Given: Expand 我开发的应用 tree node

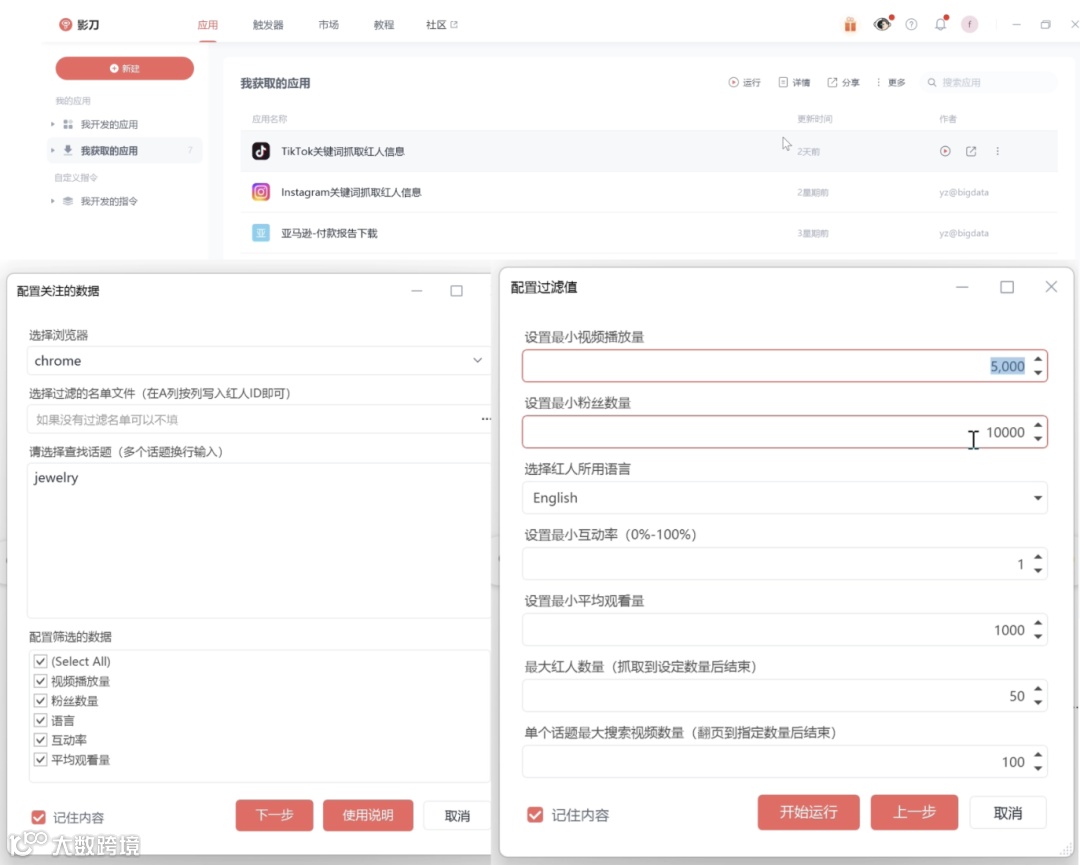Looking at the screenshot, I should 52,124.
